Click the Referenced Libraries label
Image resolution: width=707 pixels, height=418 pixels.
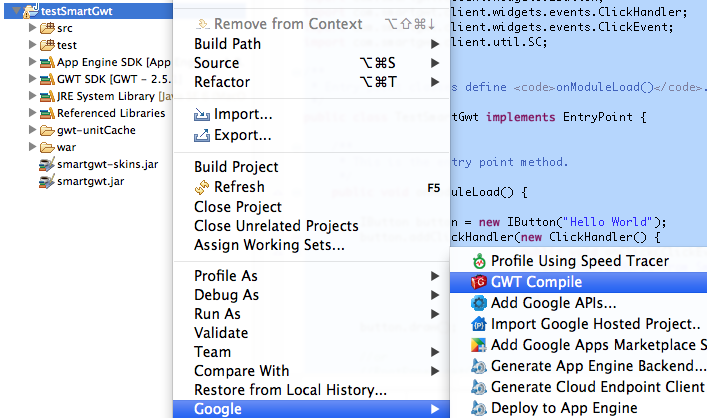point(111,113)
